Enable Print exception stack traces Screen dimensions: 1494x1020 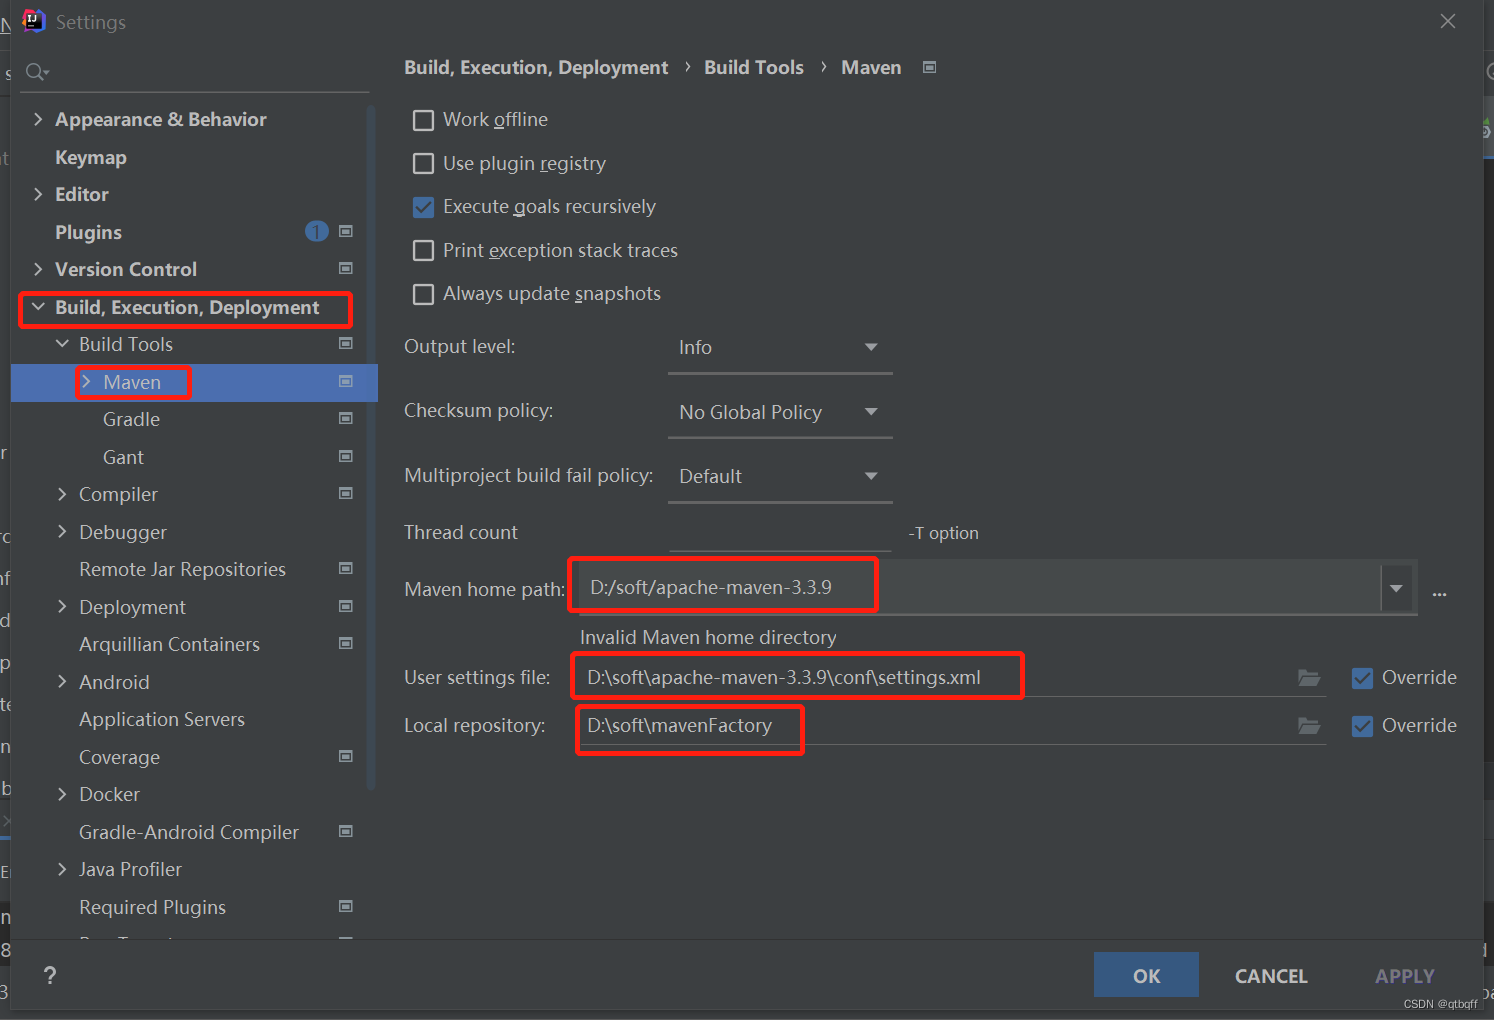point(424,250)
